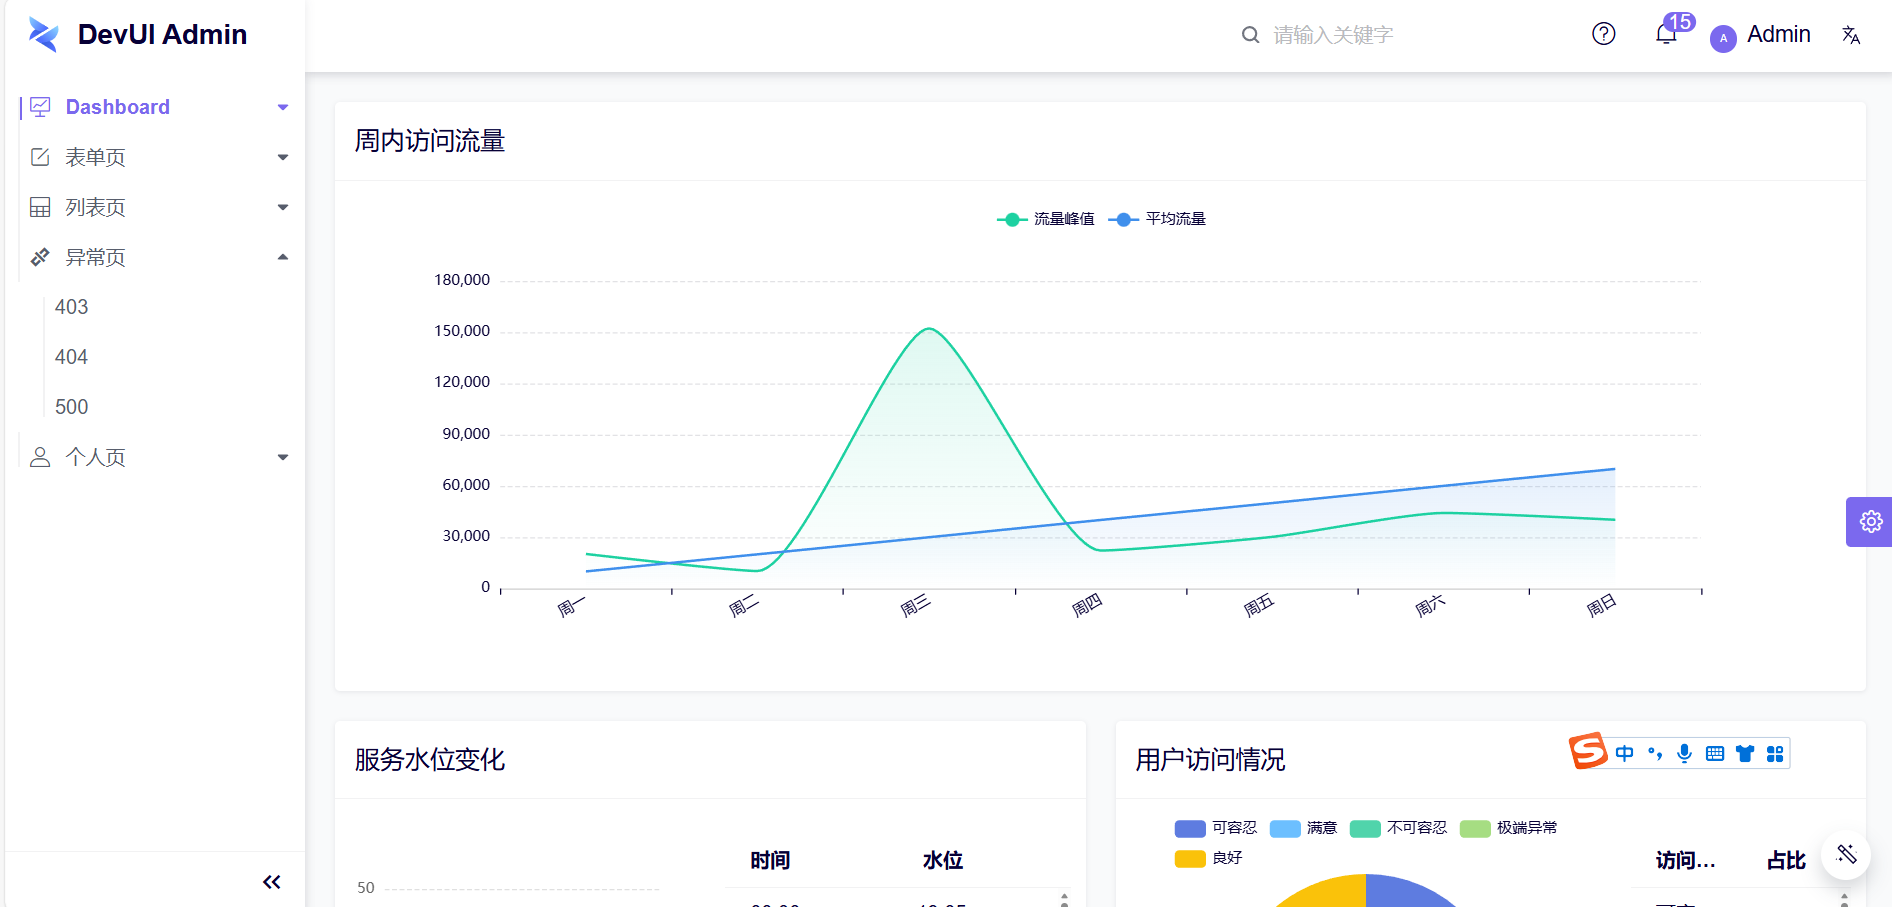Click the 占比 table column header
1892x907 pixels.
coord(1786,860)
